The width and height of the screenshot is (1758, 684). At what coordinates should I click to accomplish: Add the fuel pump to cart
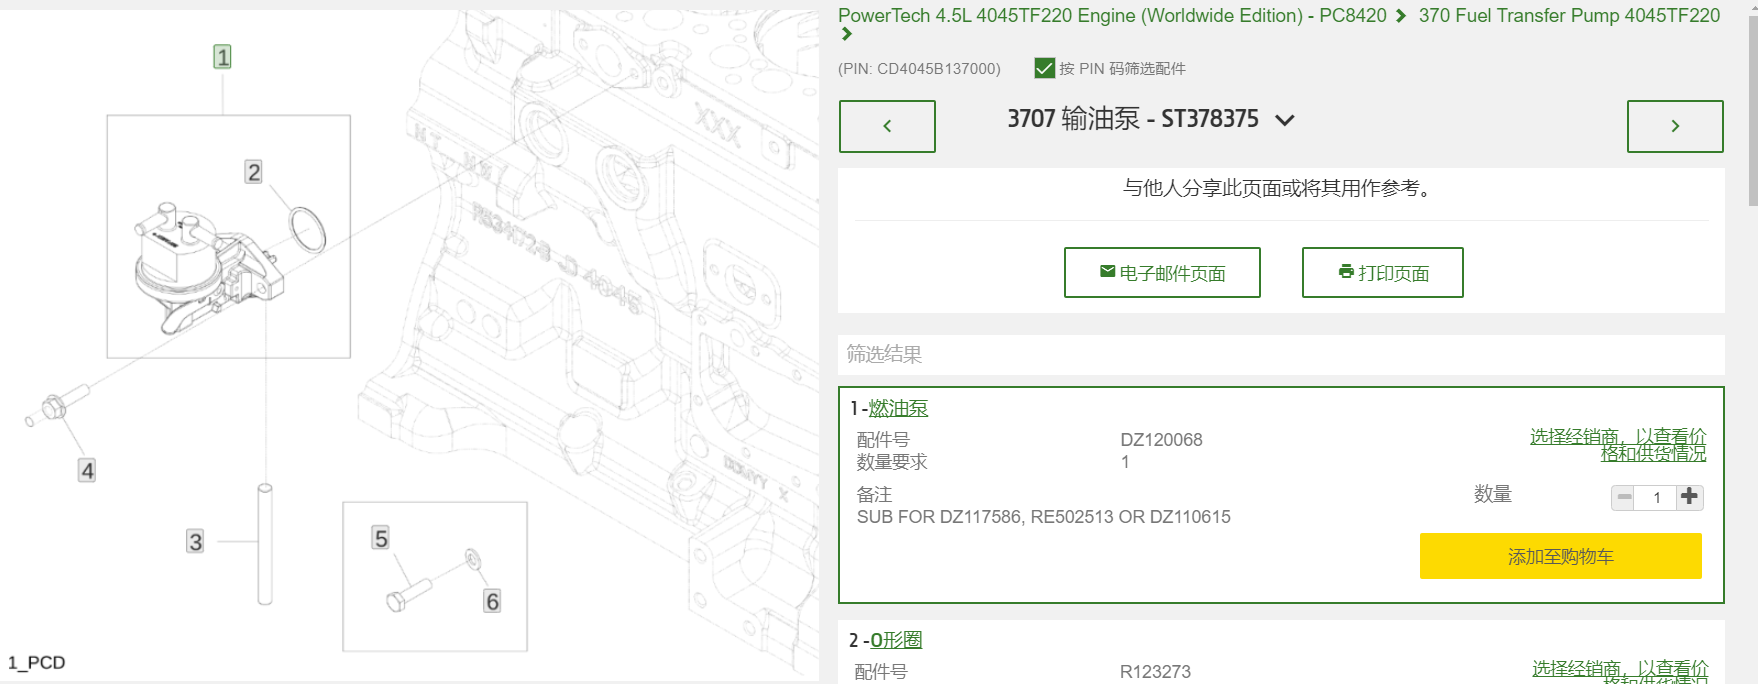click(x=1560, y=556)
